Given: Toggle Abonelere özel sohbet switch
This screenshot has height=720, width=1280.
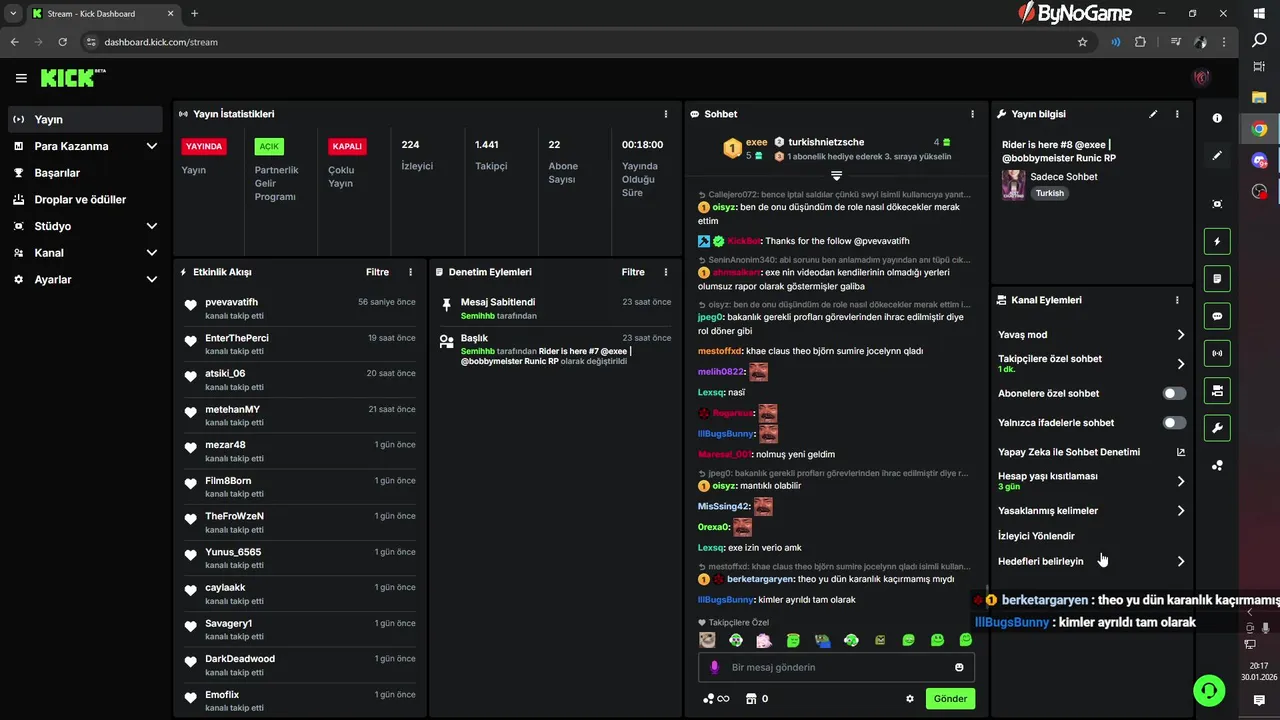Looking at the screenshot, I should click(1175, 394).
